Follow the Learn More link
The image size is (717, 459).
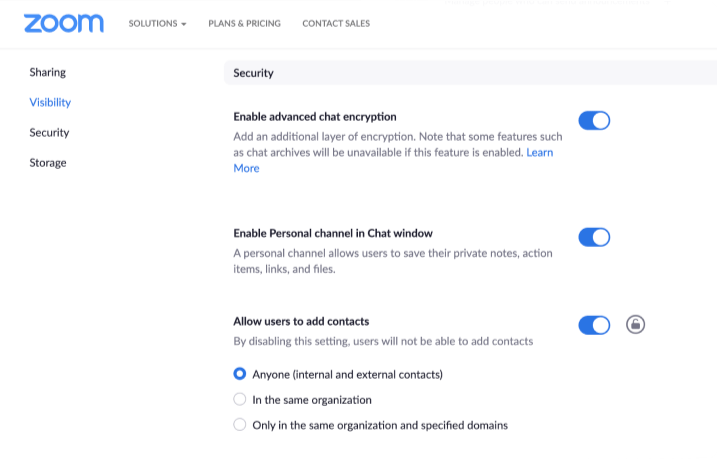(x=540, y=153)
